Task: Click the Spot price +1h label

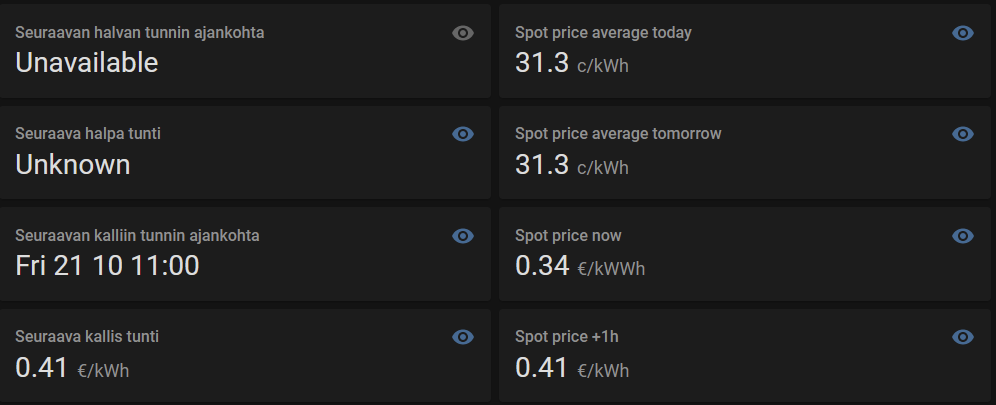Action: coord(559,337)
